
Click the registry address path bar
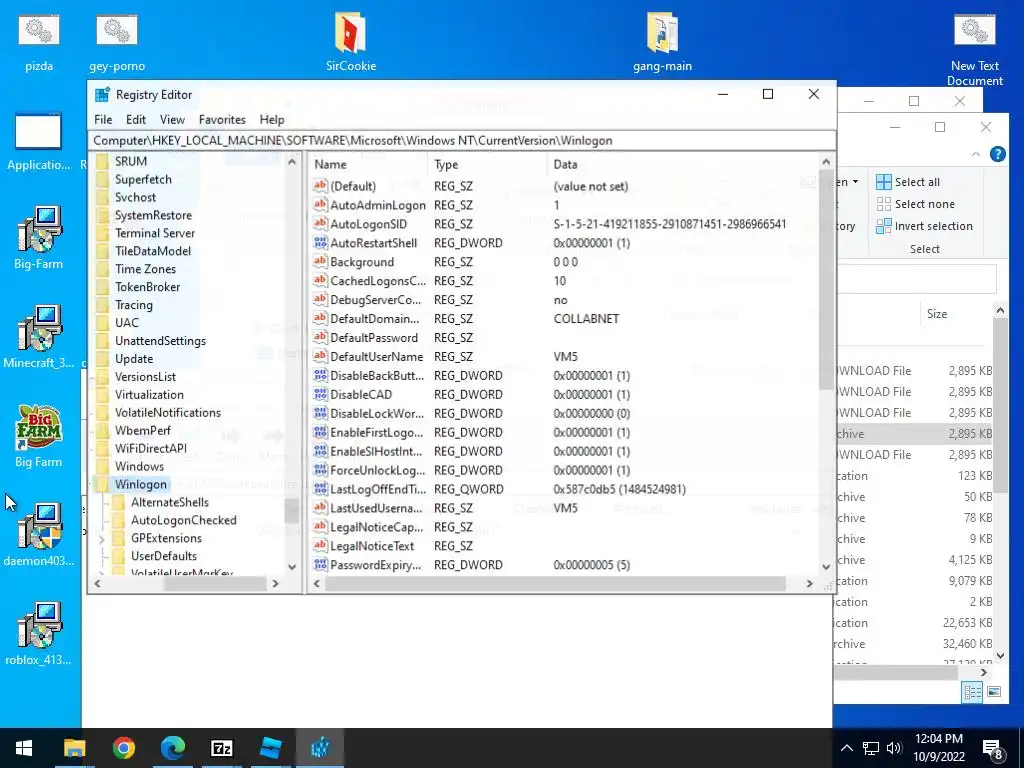coord(462,140)
